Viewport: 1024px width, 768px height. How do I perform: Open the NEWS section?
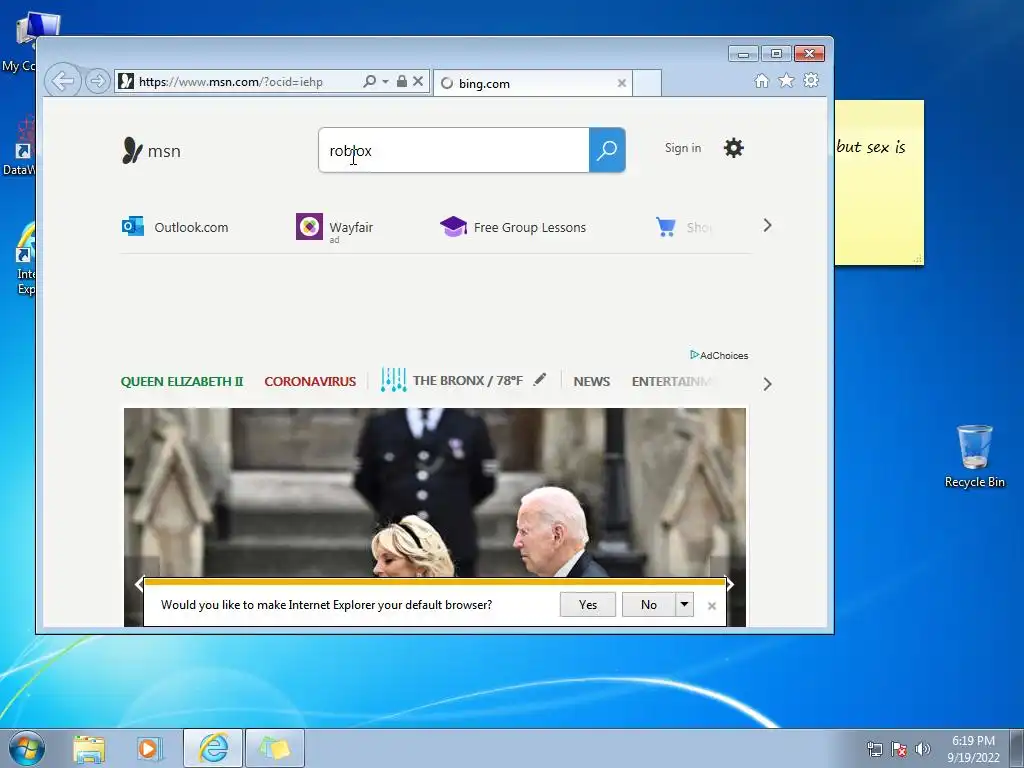[x=592, y=381]
